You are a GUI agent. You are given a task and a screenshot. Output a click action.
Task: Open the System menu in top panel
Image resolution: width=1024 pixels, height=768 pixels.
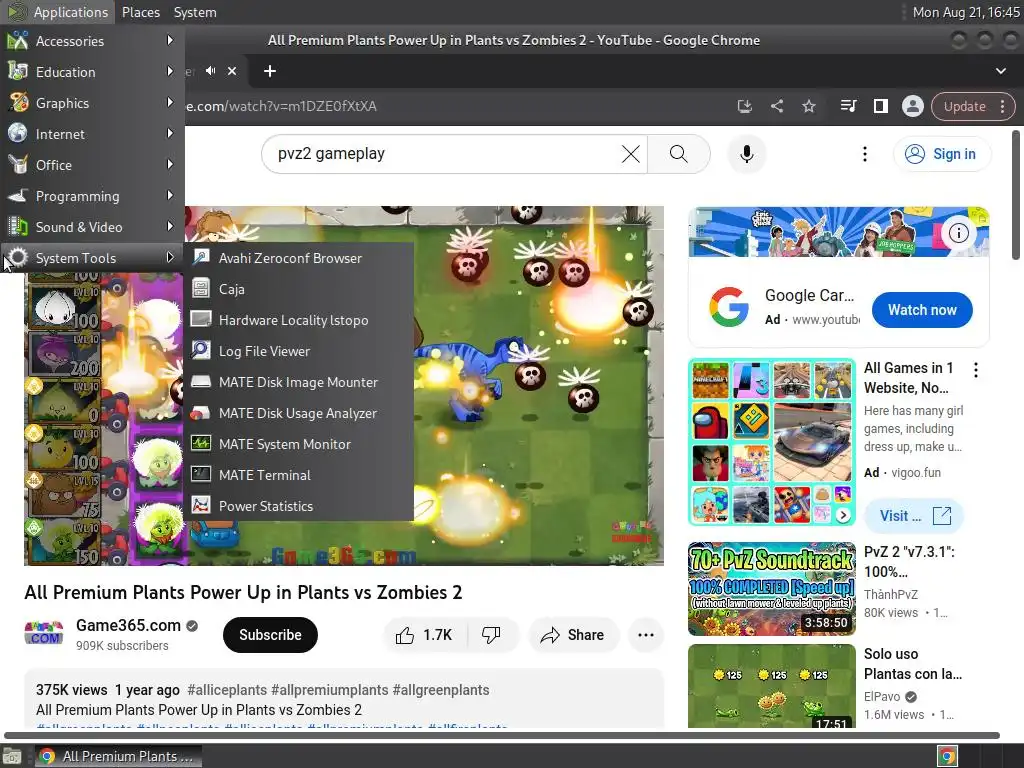195,12
